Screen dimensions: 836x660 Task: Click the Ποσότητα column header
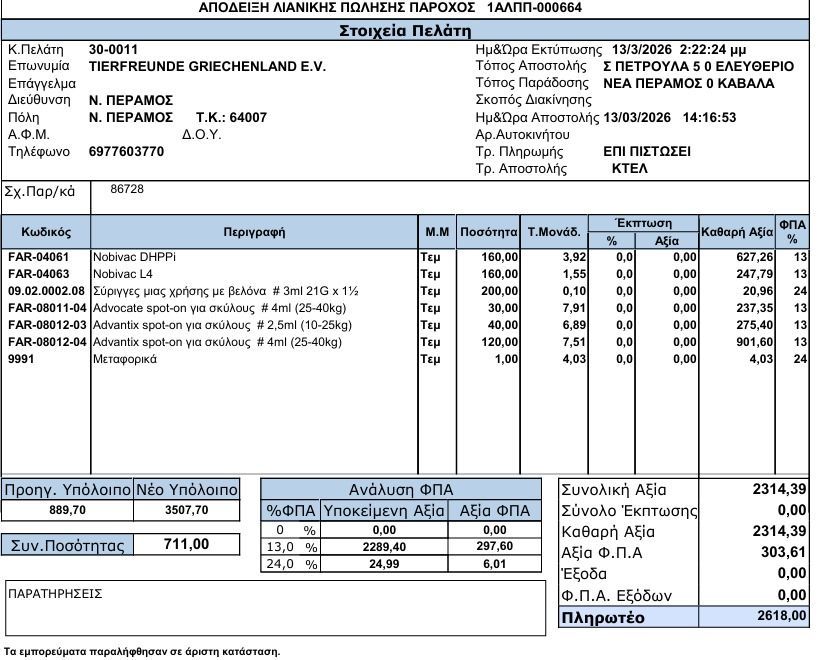pyautogui.click(x=488, y=232)
